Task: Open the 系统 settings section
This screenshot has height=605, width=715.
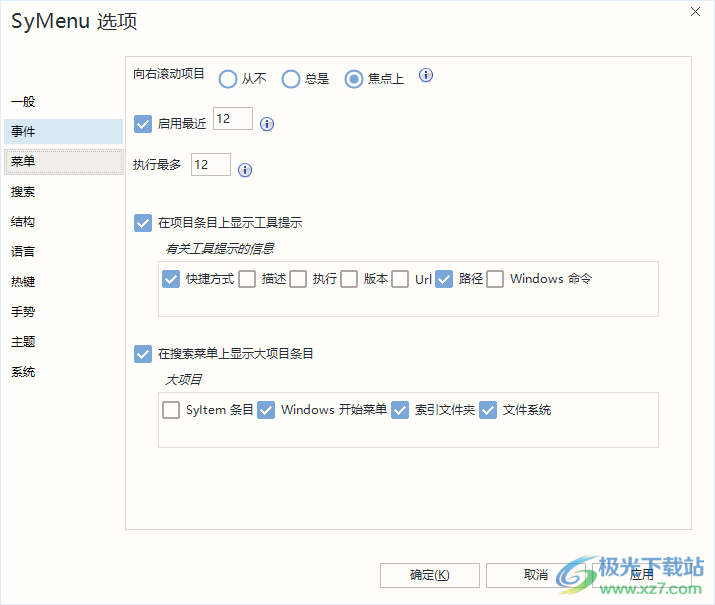Action: point(63,372)
